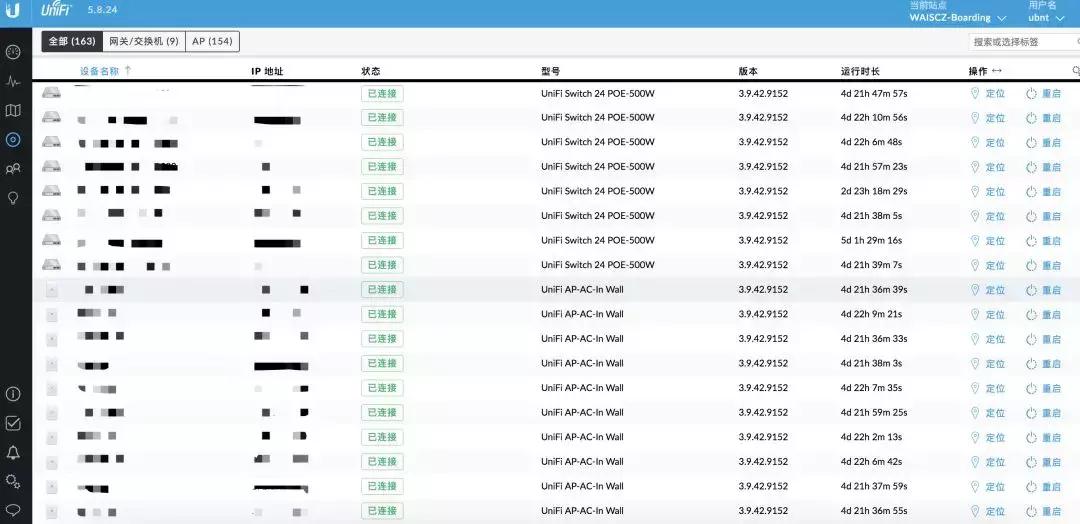1080x524 pixels.
Task: Open the Insights lightbulb sidebar icon
Action: tap(13, 198)
